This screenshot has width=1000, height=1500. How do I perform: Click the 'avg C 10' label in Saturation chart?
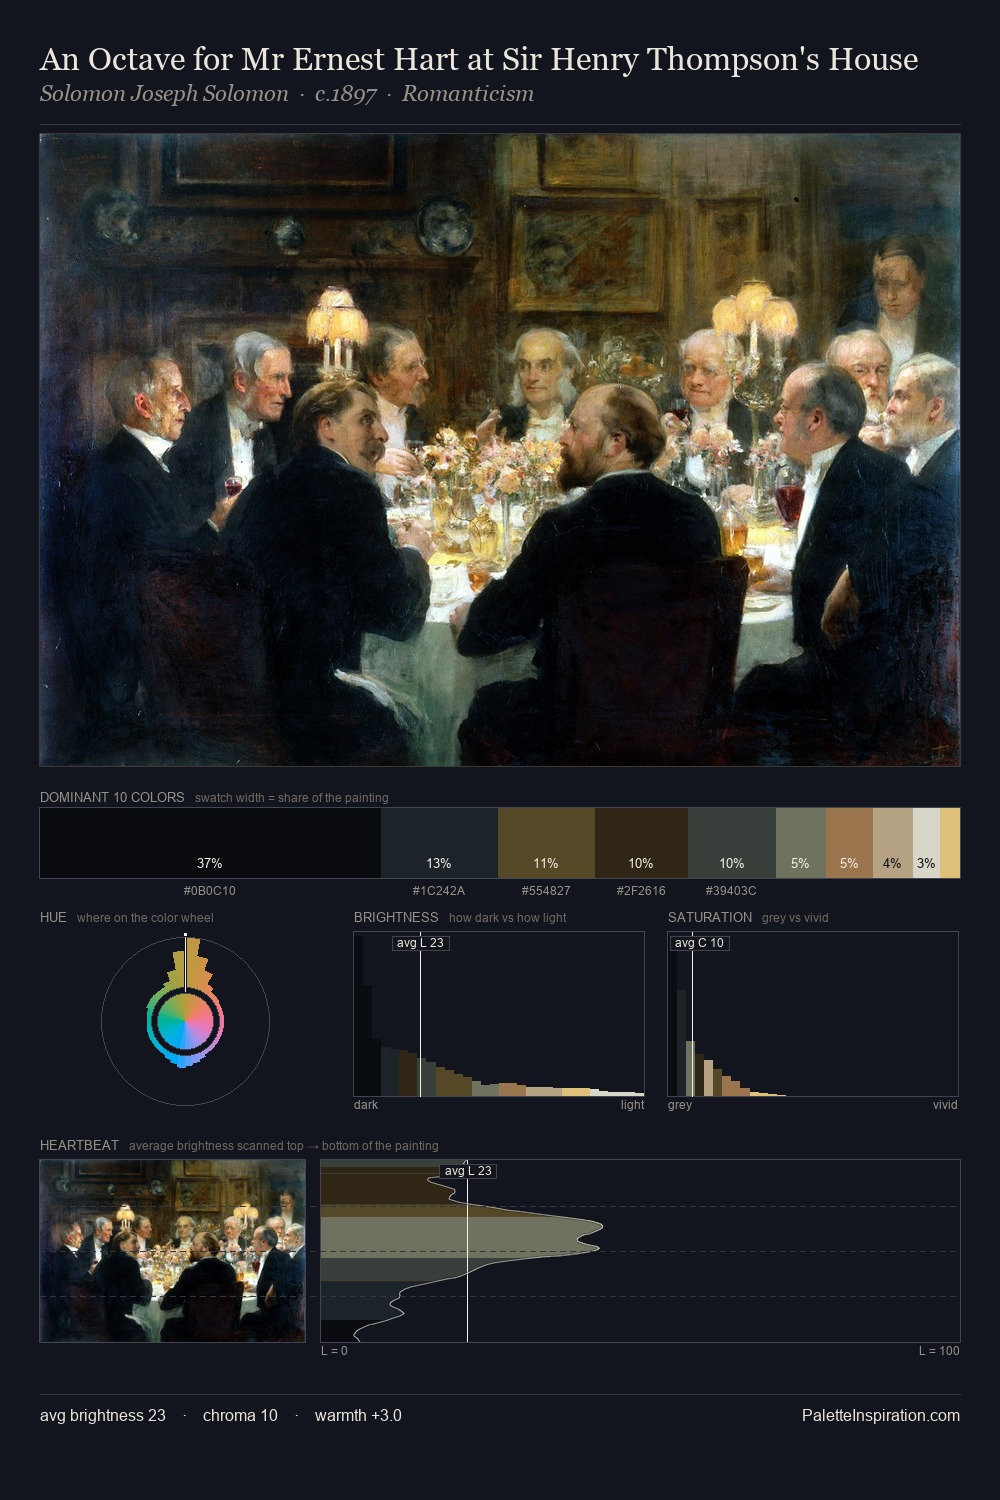(699, 943)
